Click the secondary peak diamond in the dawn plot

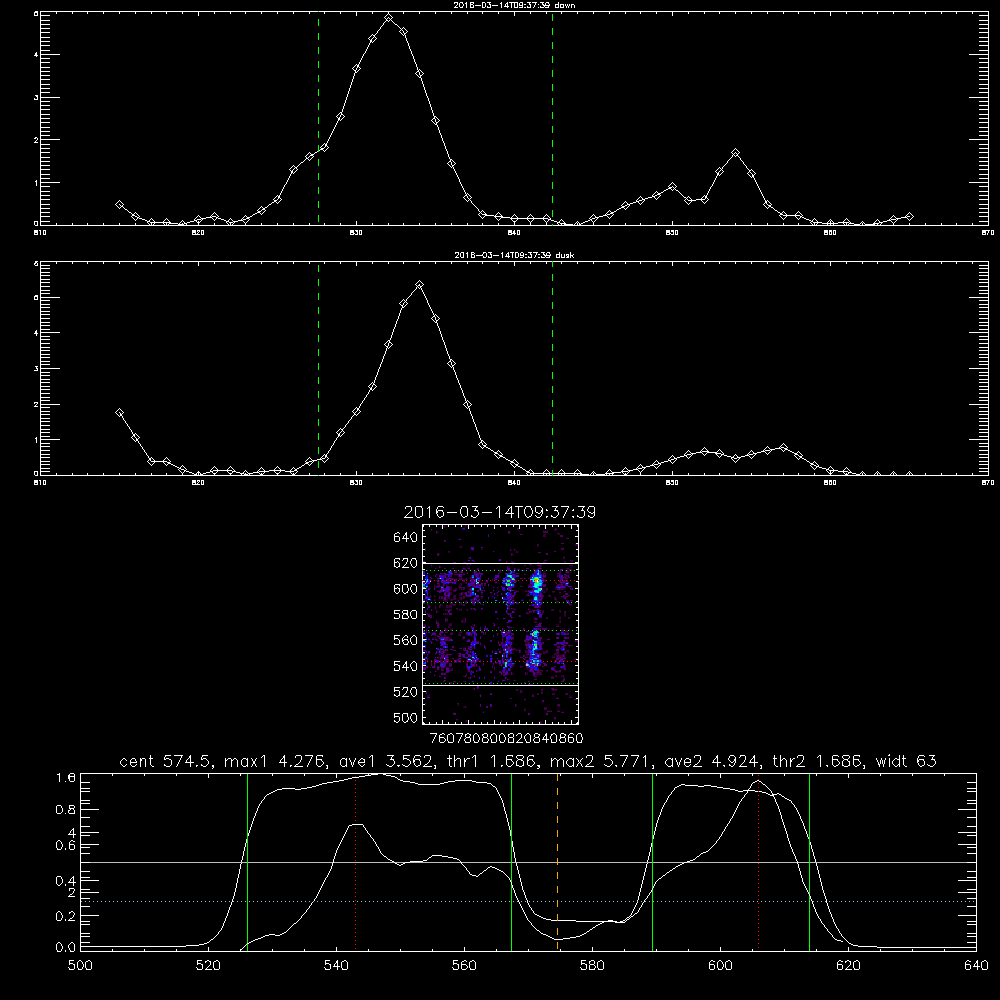(x=735, y=153)
